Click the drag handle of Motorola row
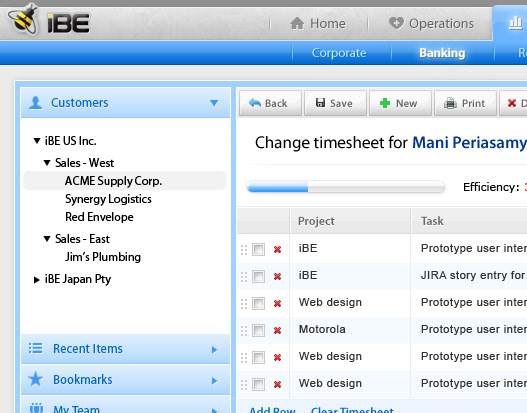Screen dimensions: 527x413 244,331
